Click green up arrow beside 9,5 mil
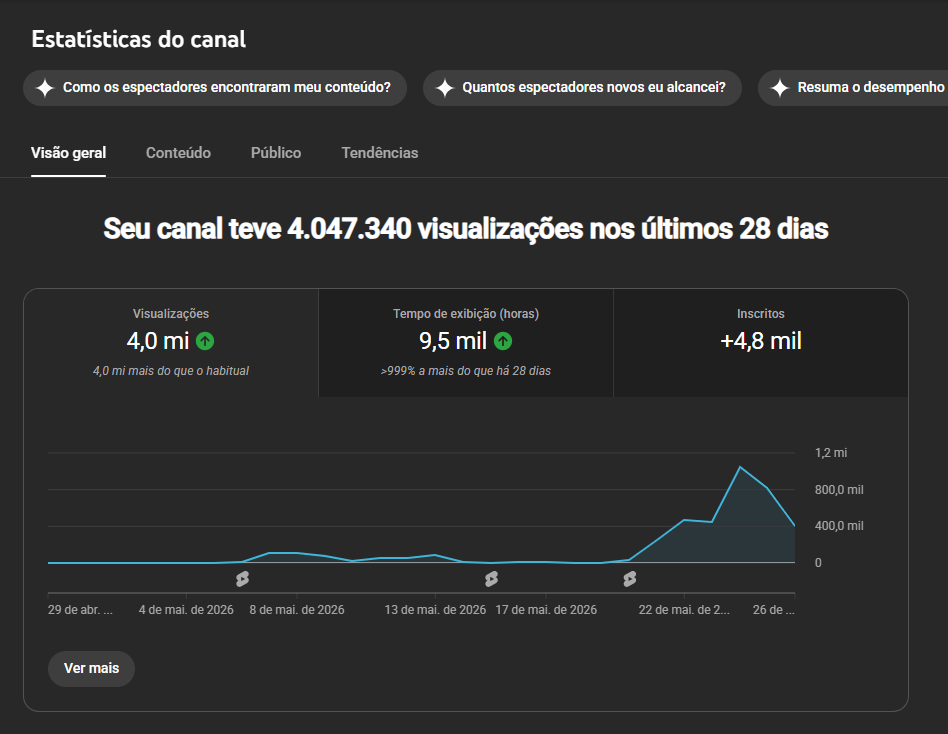 [503, 341]
